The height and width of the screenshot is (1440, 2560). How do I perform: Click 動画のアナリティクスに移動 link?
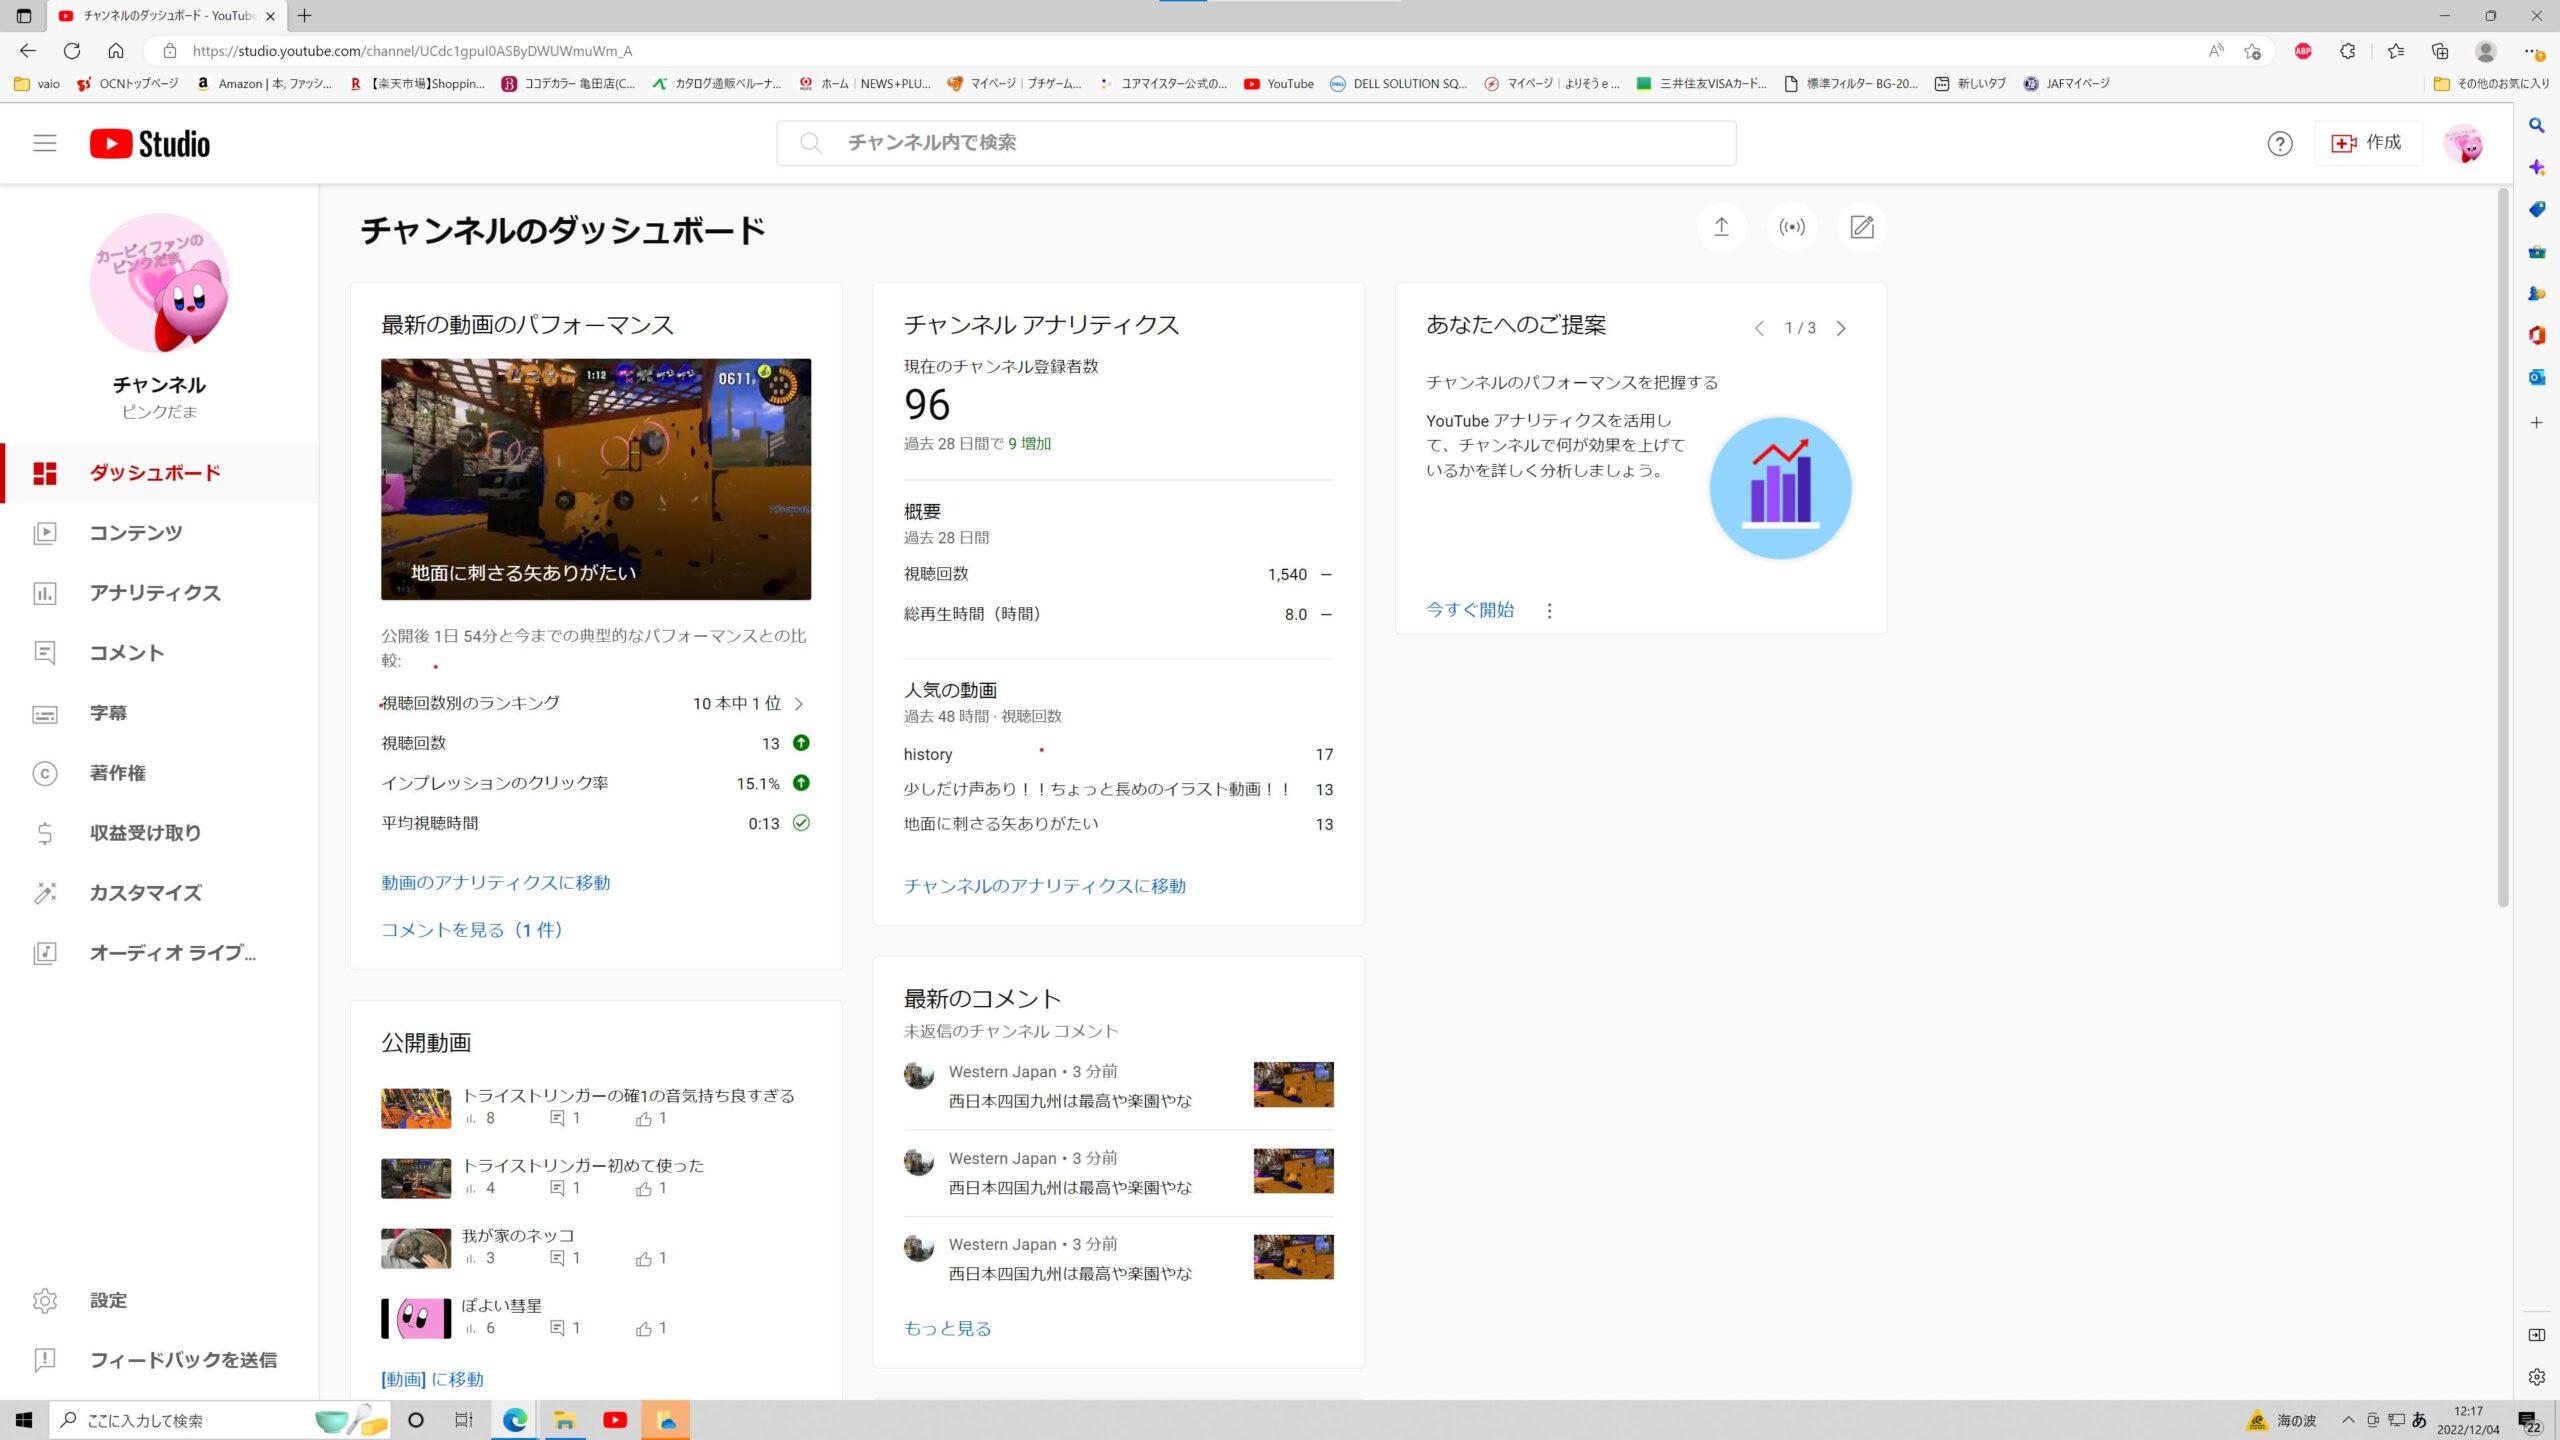[x=496, y=883]
